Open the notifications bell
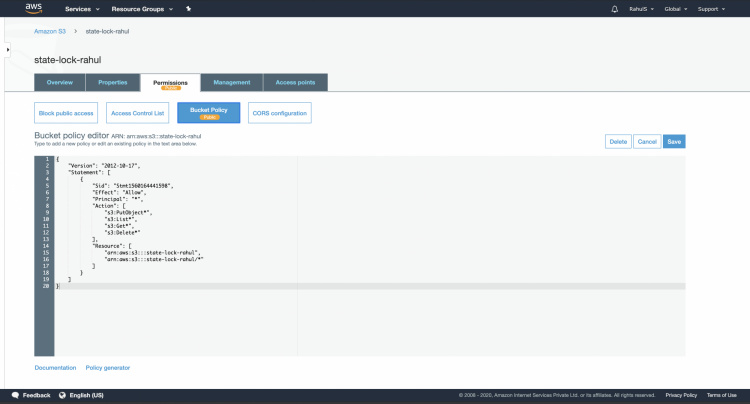The height and width of the screenshot is (404, 750). click(614, 9)
